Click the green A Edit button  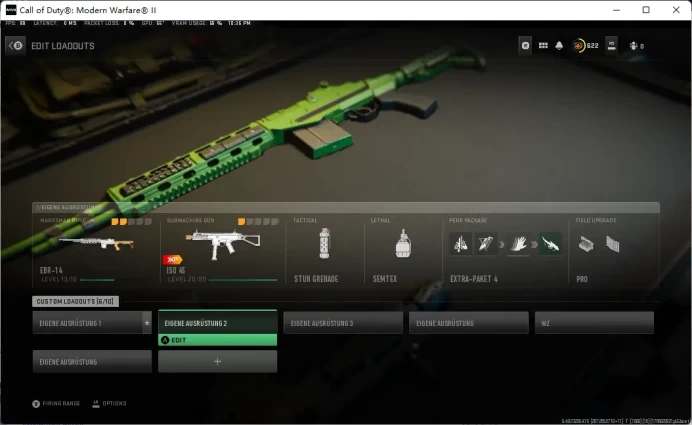click(218, 340)
